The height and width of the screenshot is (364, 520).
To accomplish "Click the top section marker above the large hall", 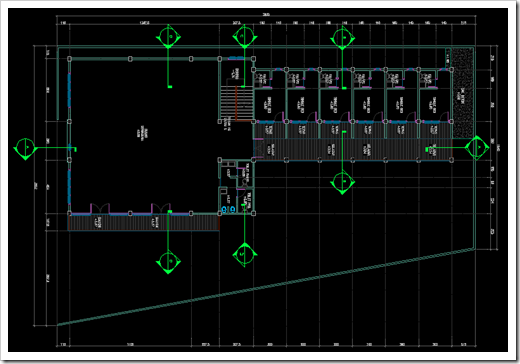I will [168, 37].
